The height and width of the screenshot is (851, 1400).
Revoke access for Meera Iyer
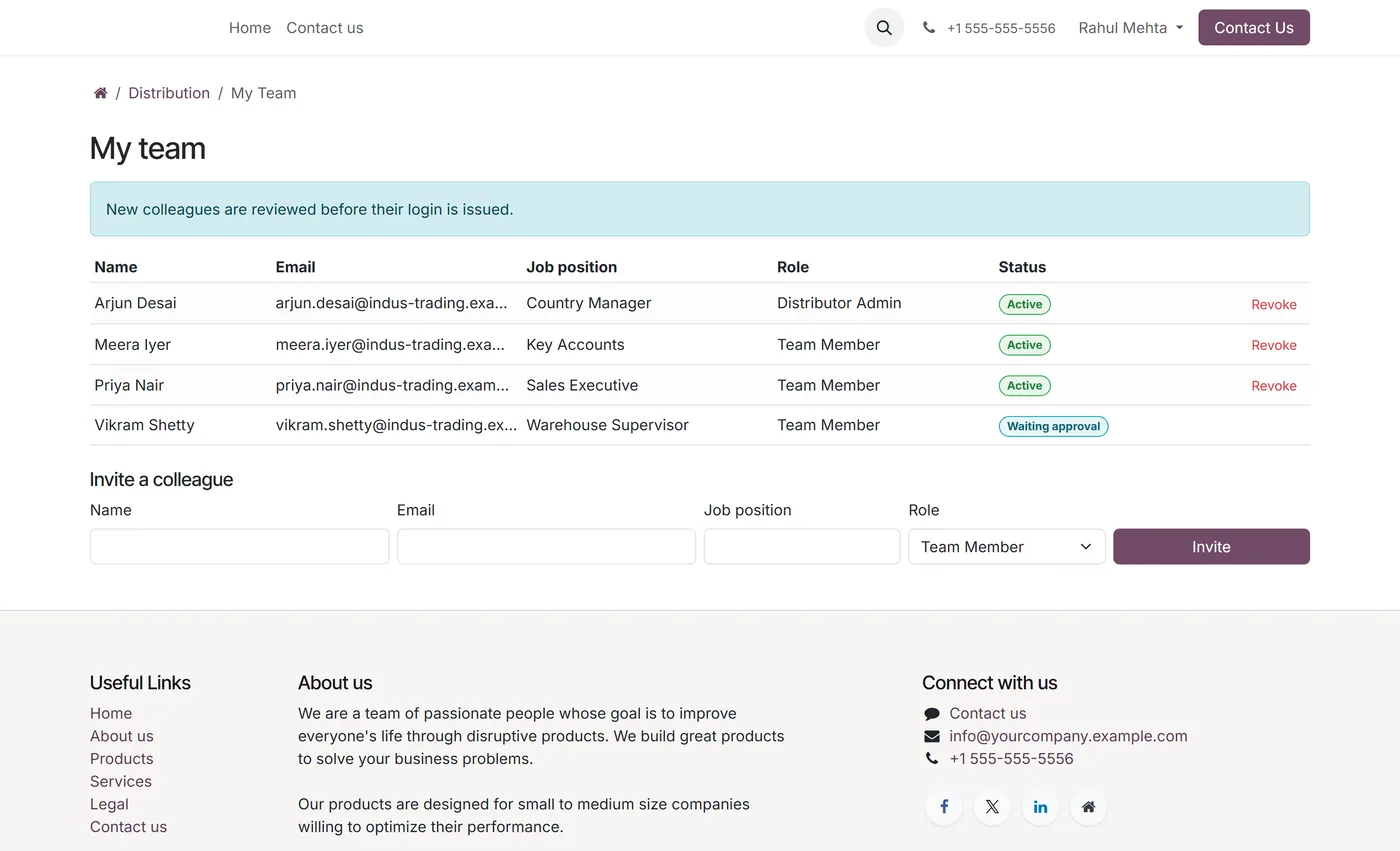1274,345
